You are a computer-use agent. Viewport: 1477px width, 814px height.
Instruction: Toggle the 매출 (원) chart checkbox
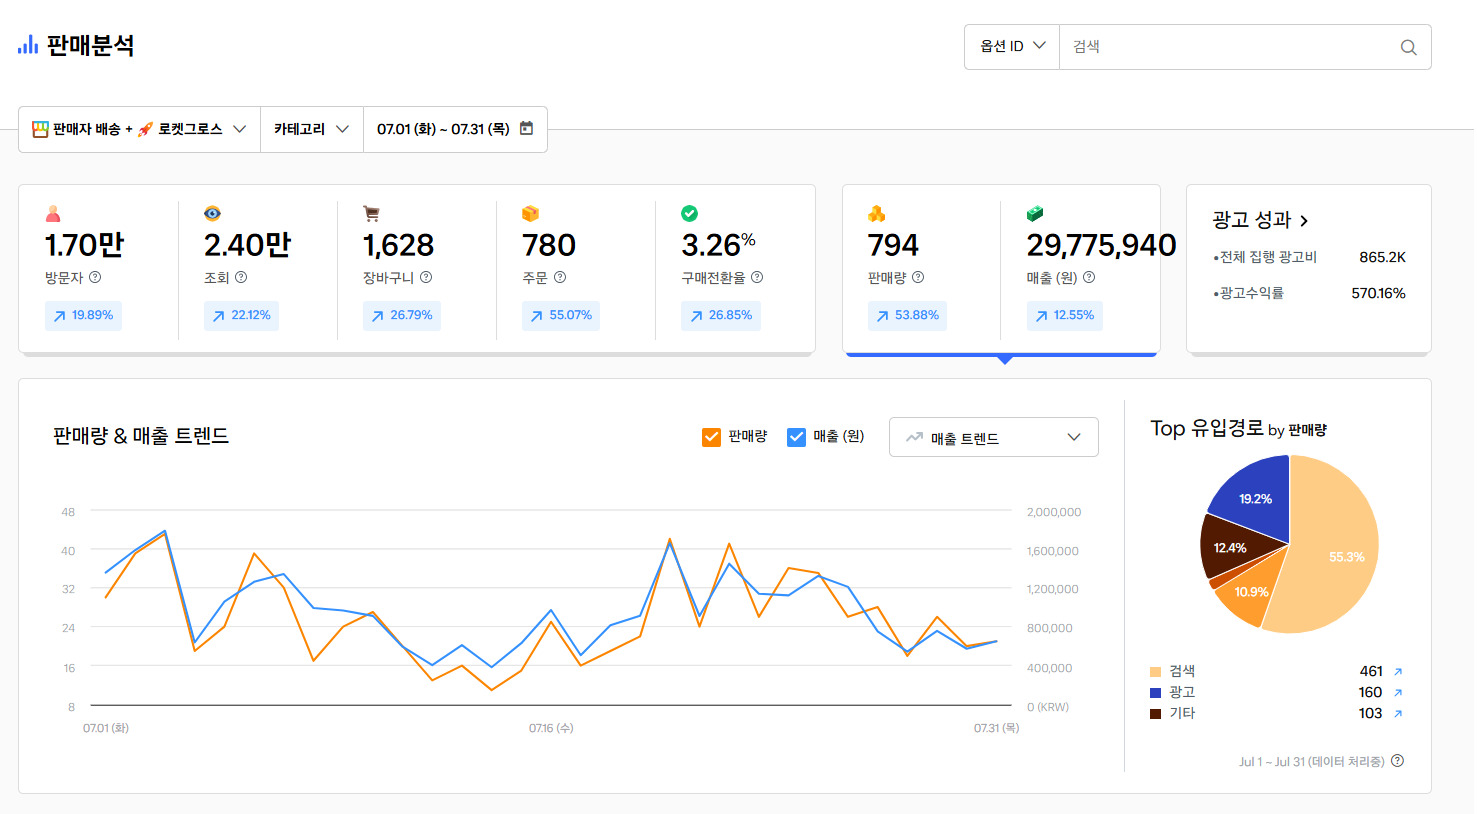click(796, 437)
